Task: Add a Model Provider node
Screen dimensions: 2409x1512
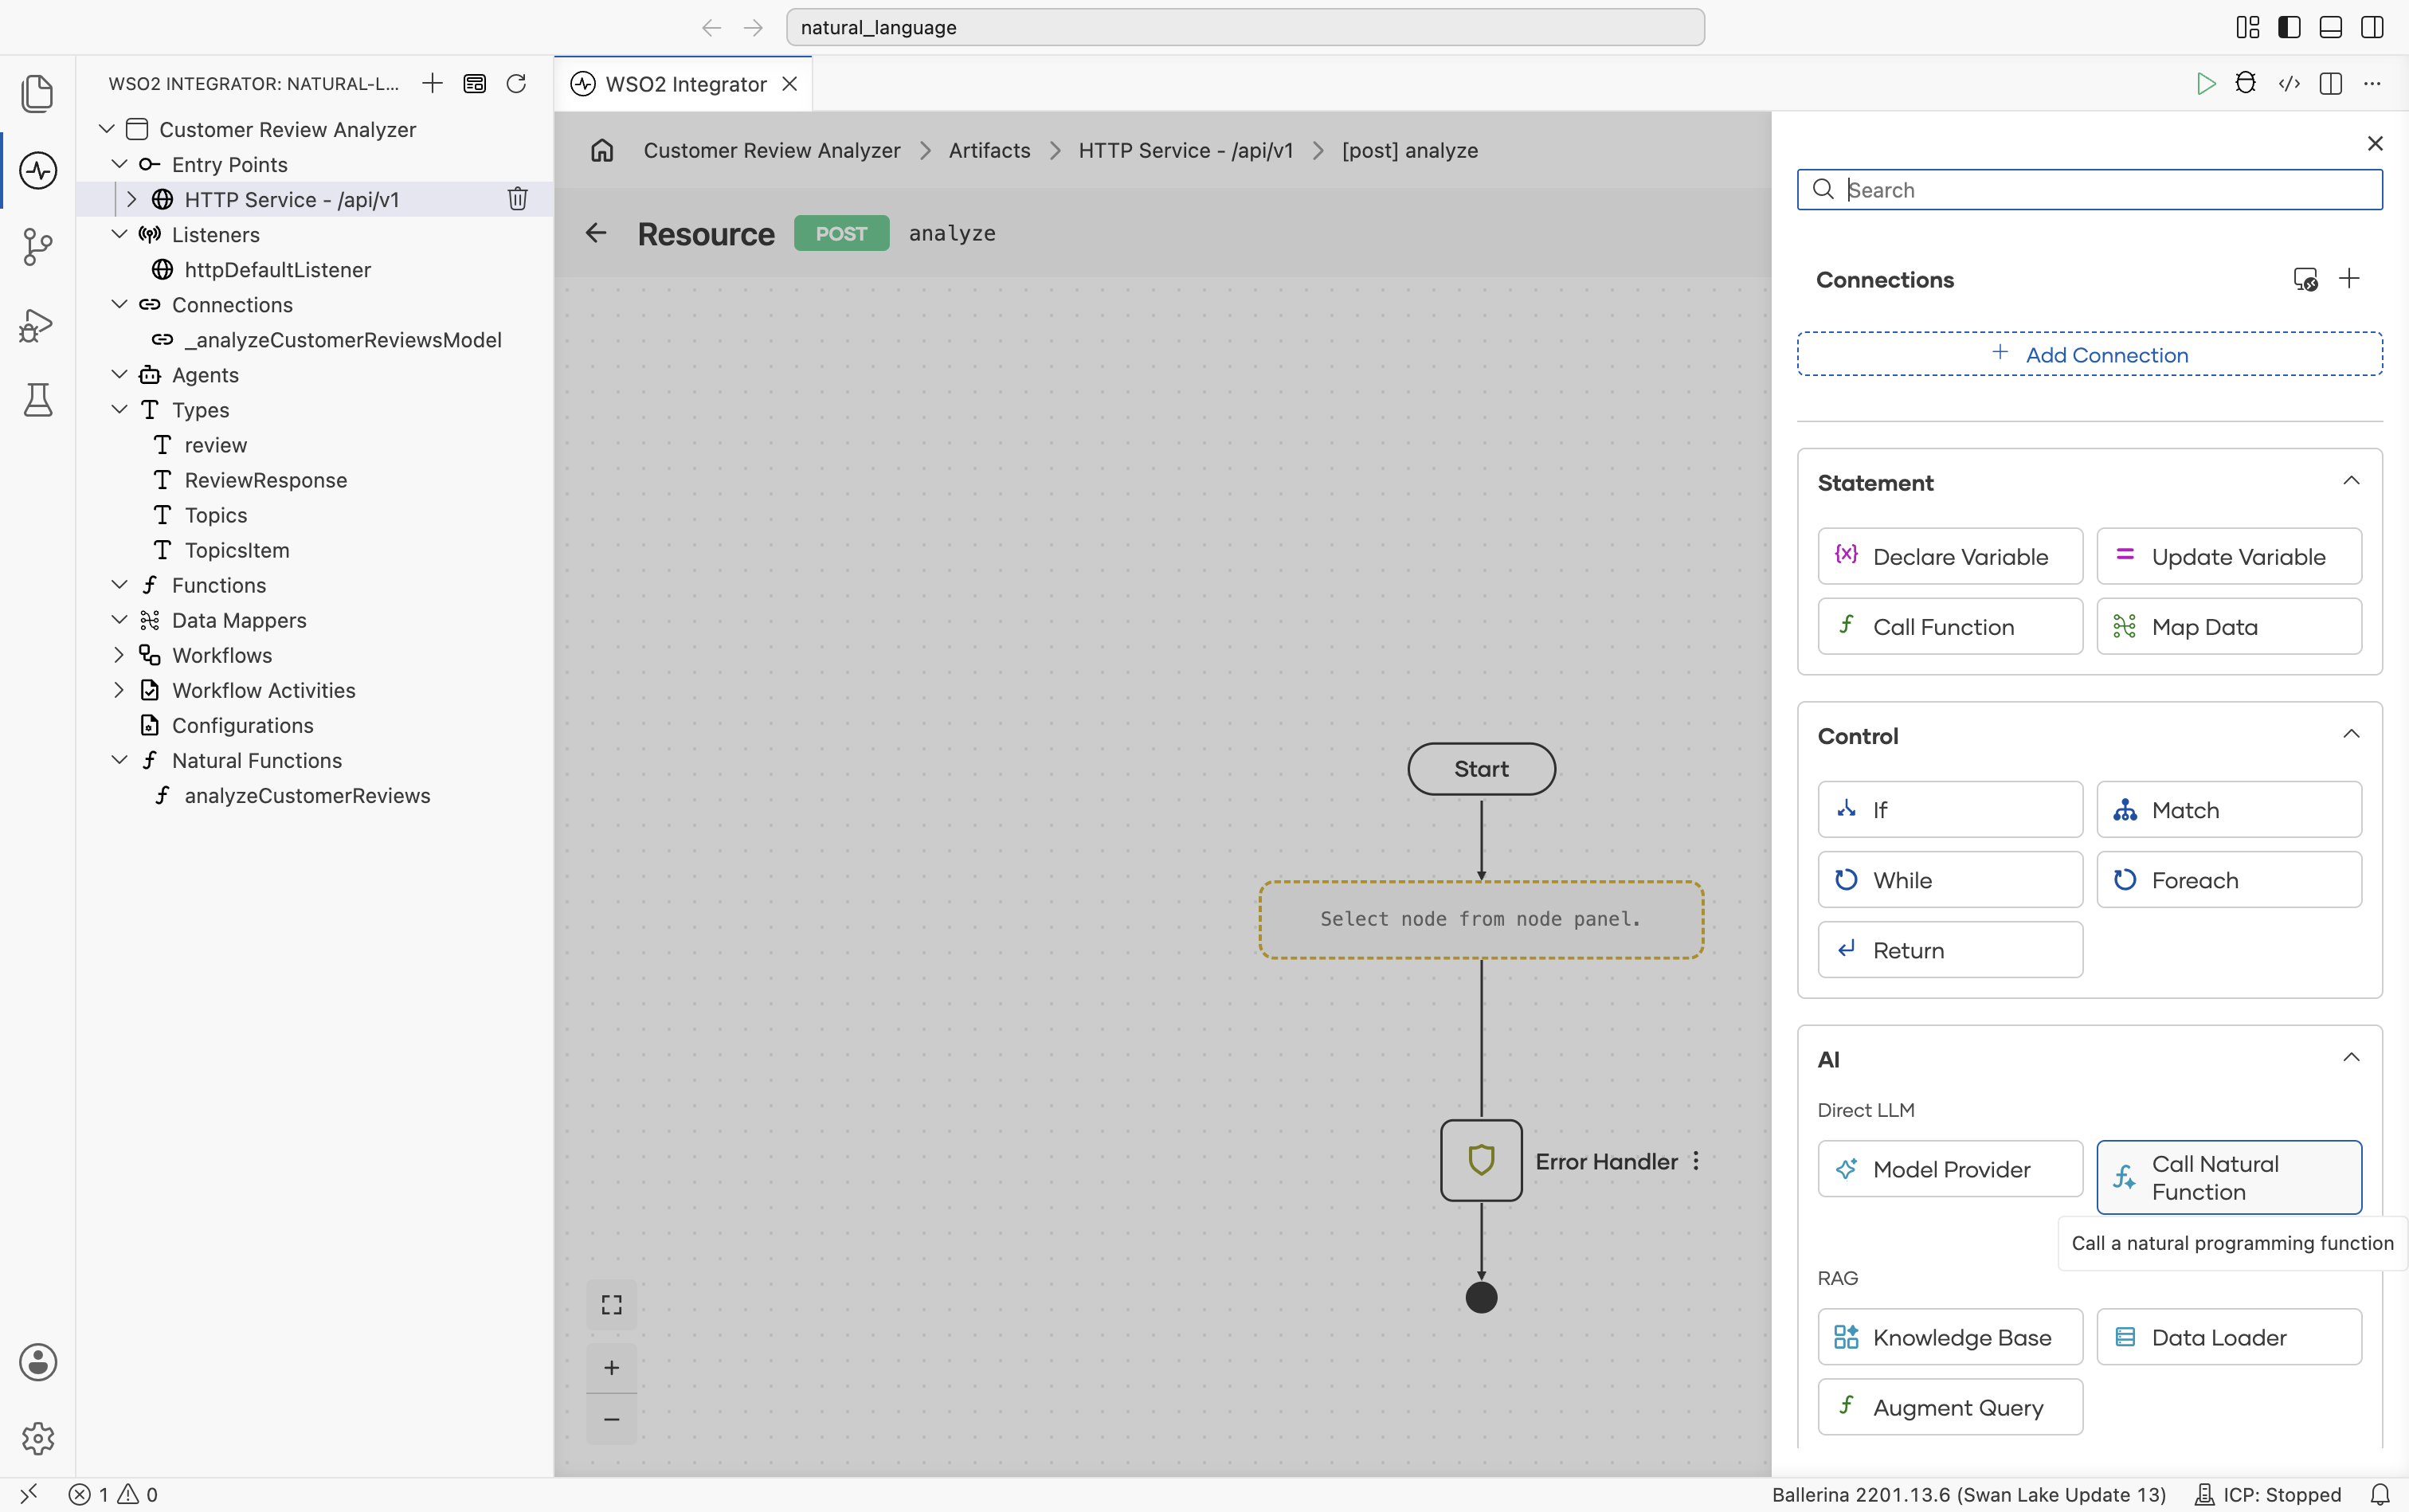Action: point(1950,1169)
